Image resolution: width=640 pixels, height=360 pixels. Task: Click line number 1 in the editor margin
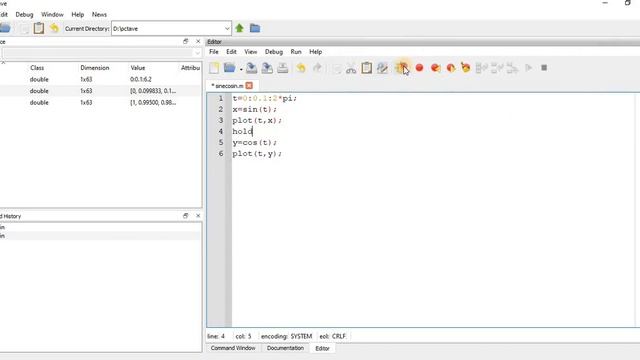(220, 98)
